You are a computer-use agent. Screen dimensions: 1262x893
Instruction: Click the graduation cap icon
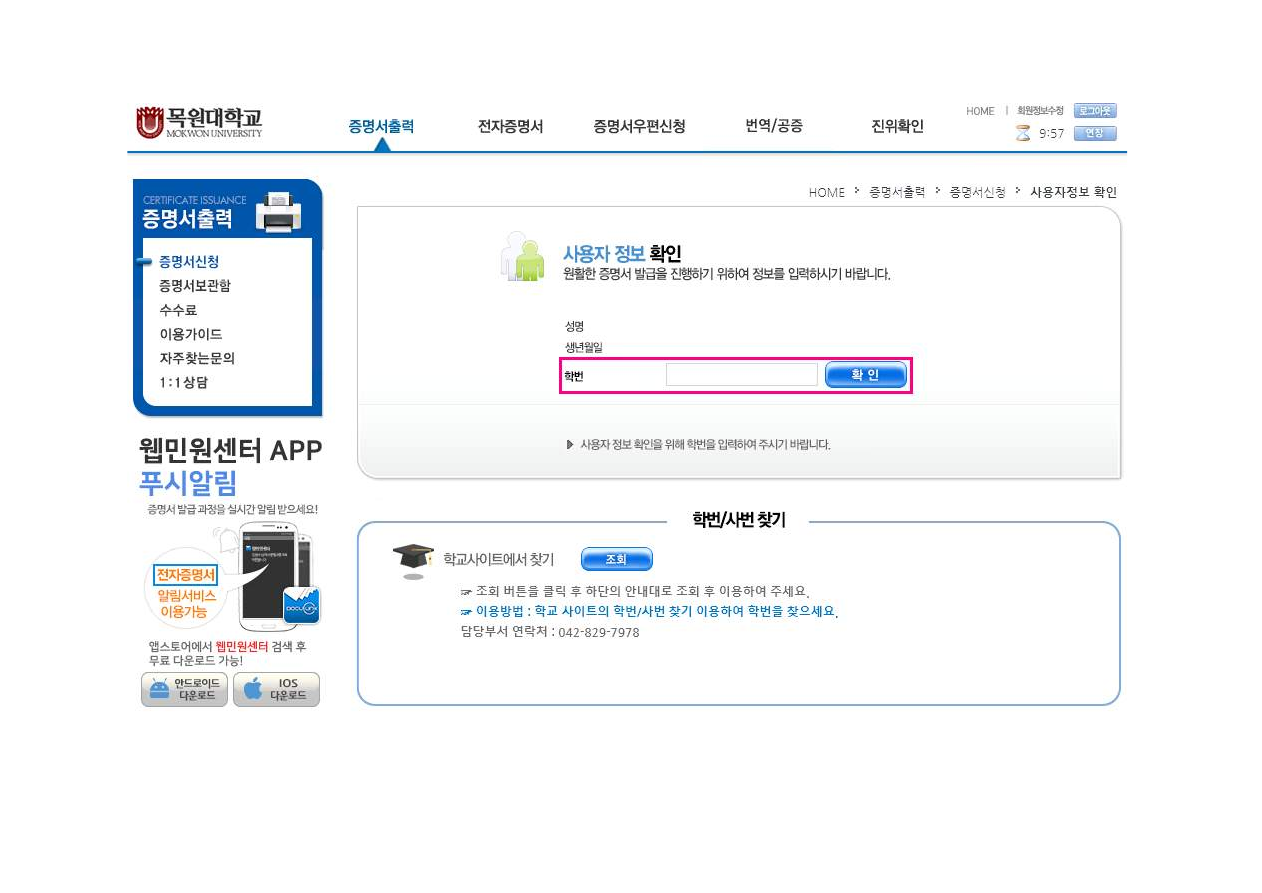[413, 561]
